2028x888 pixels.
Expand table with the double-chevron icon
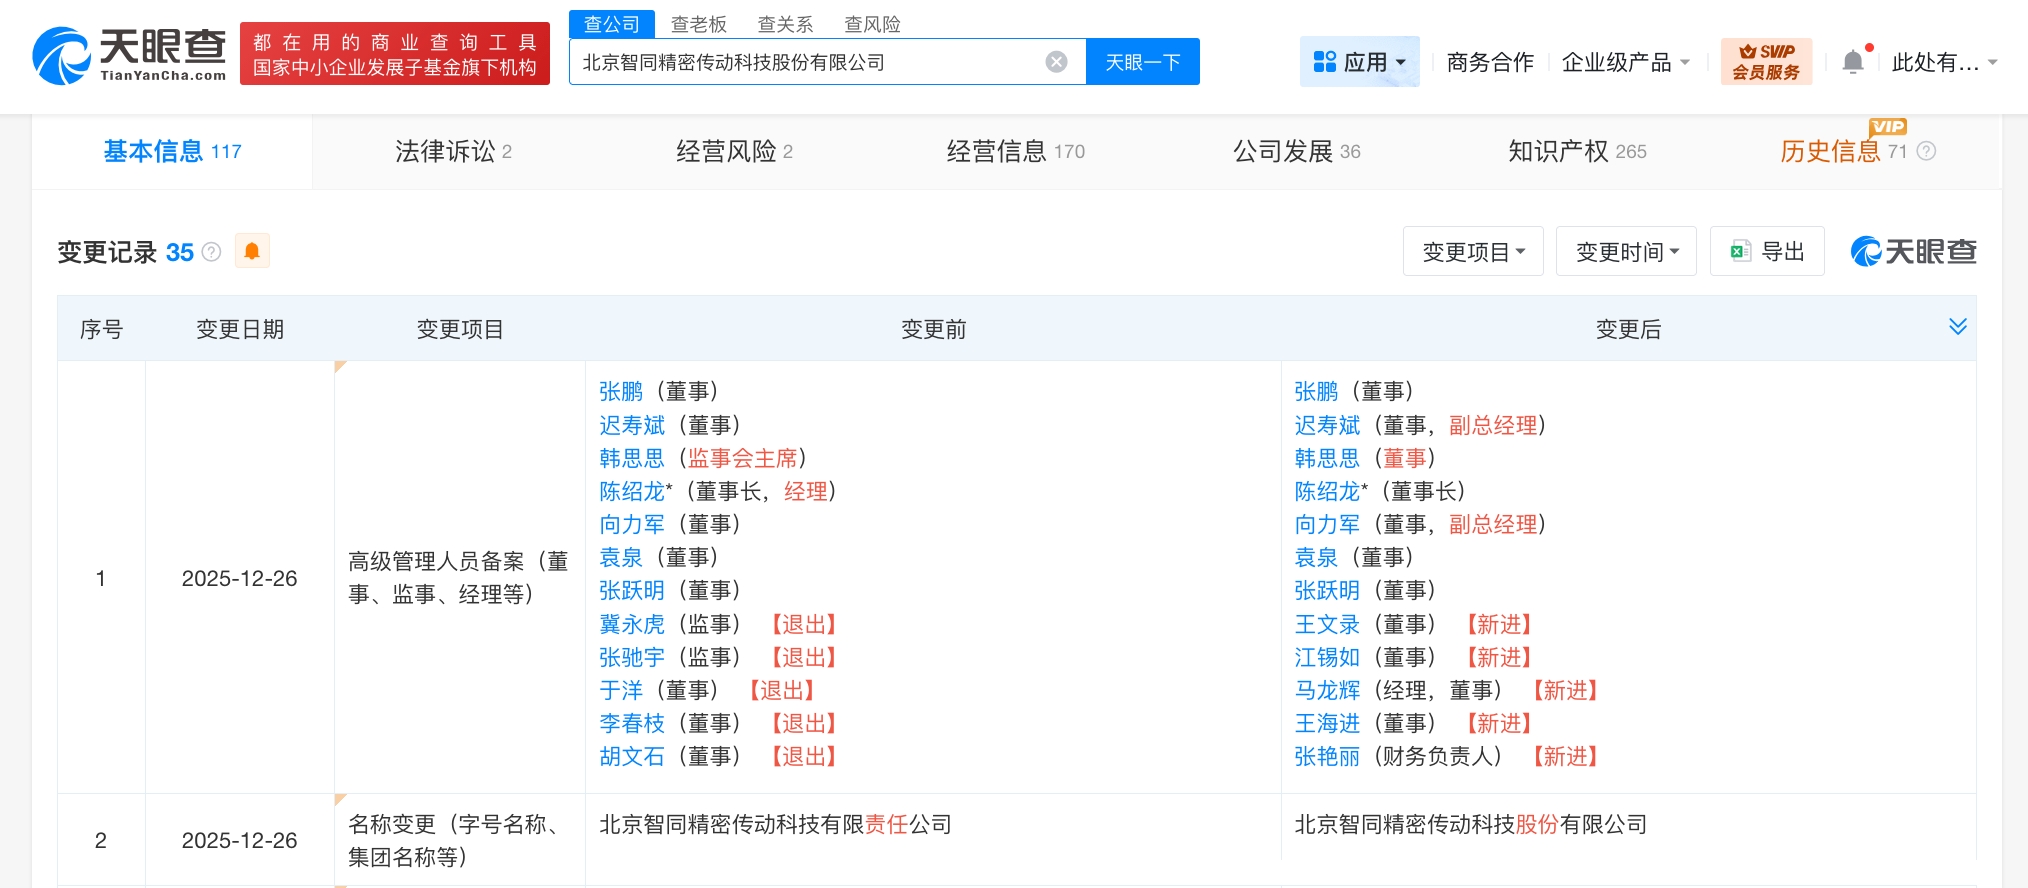pyautogui.click(x=1957, y=327)
